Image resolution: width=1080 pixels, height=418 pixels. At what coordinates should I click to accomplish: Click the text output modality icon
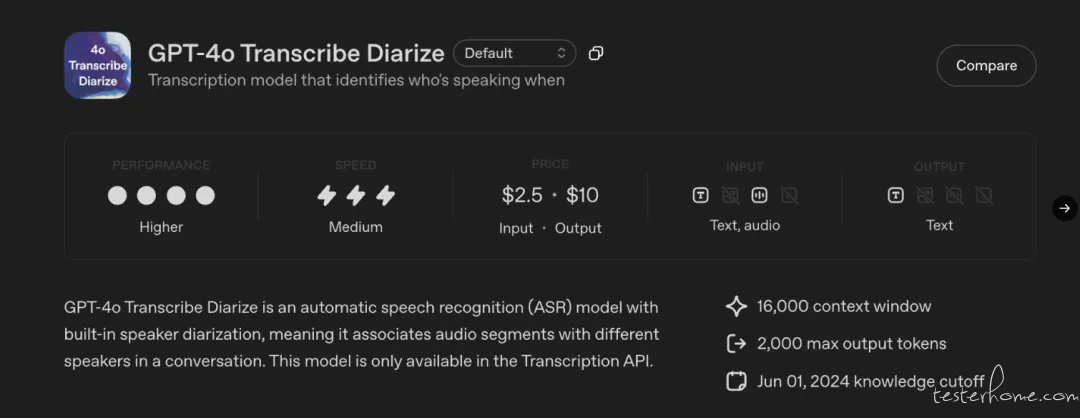click(x=896, y=195)
